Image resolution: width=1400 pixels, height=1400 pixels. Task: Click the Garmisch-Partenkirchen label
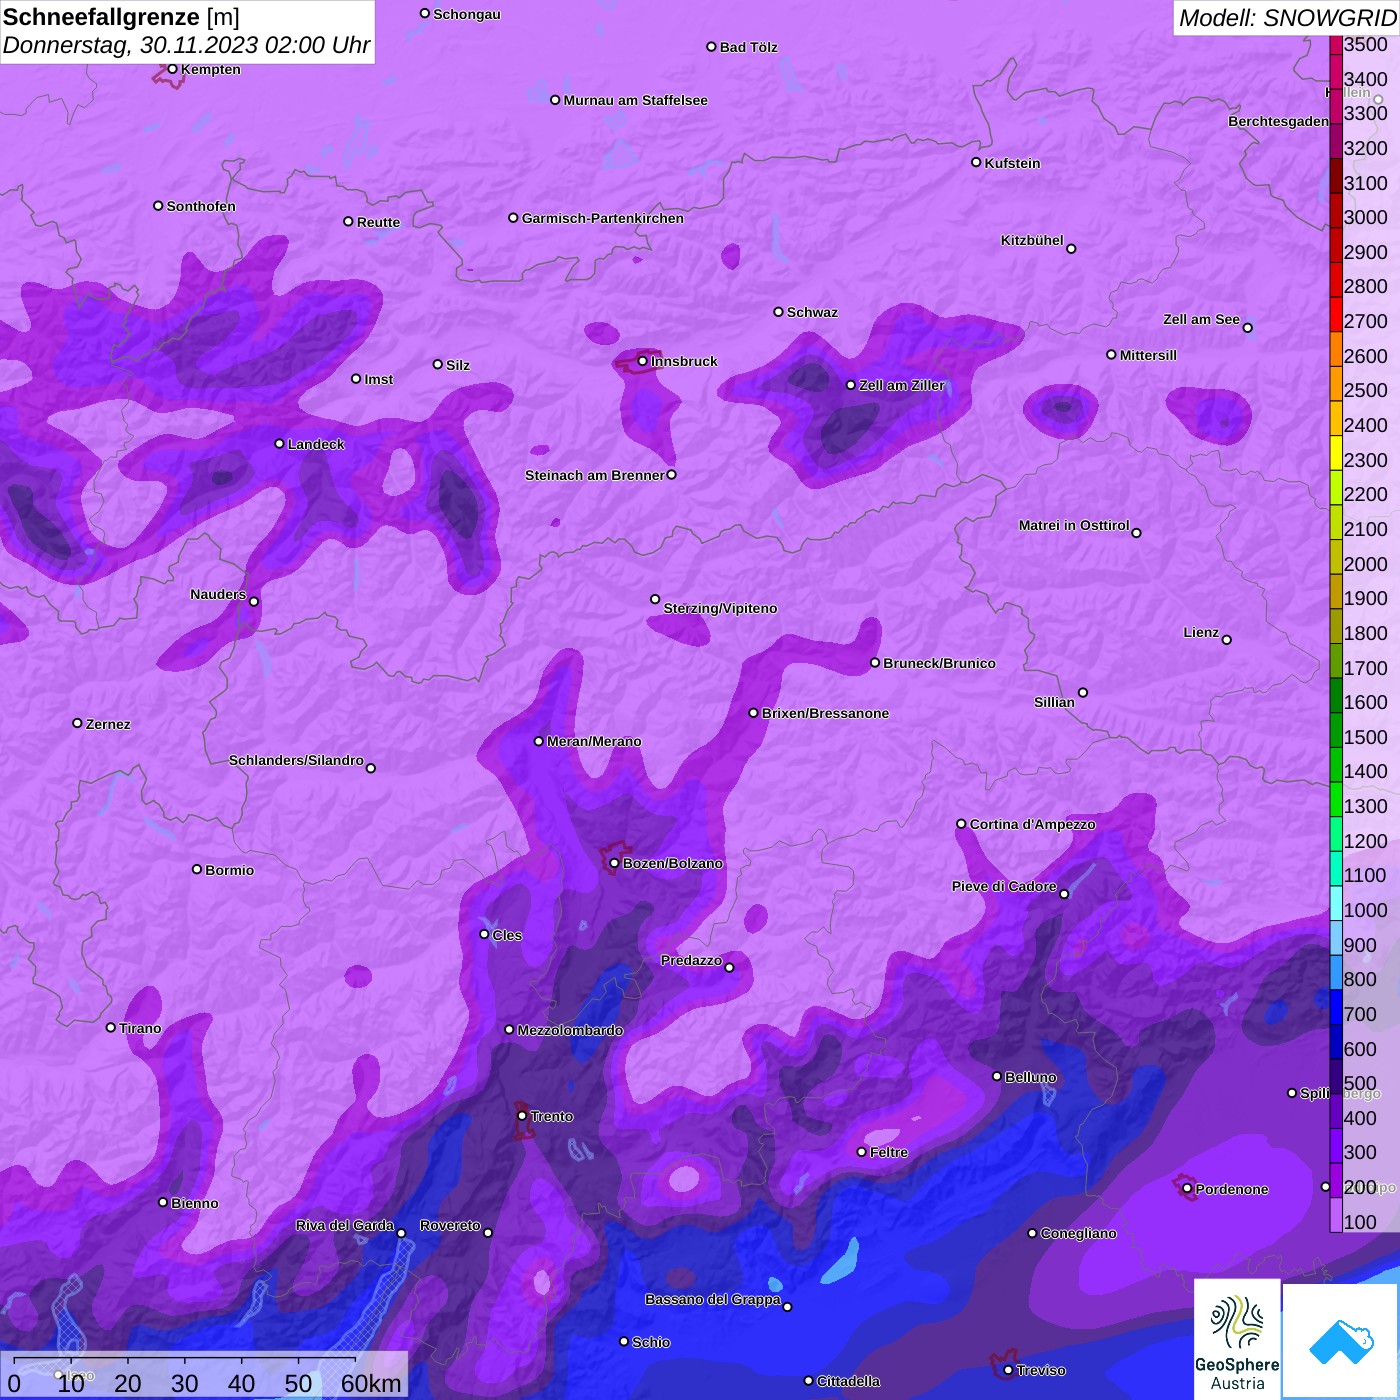[x=603, y=218]
